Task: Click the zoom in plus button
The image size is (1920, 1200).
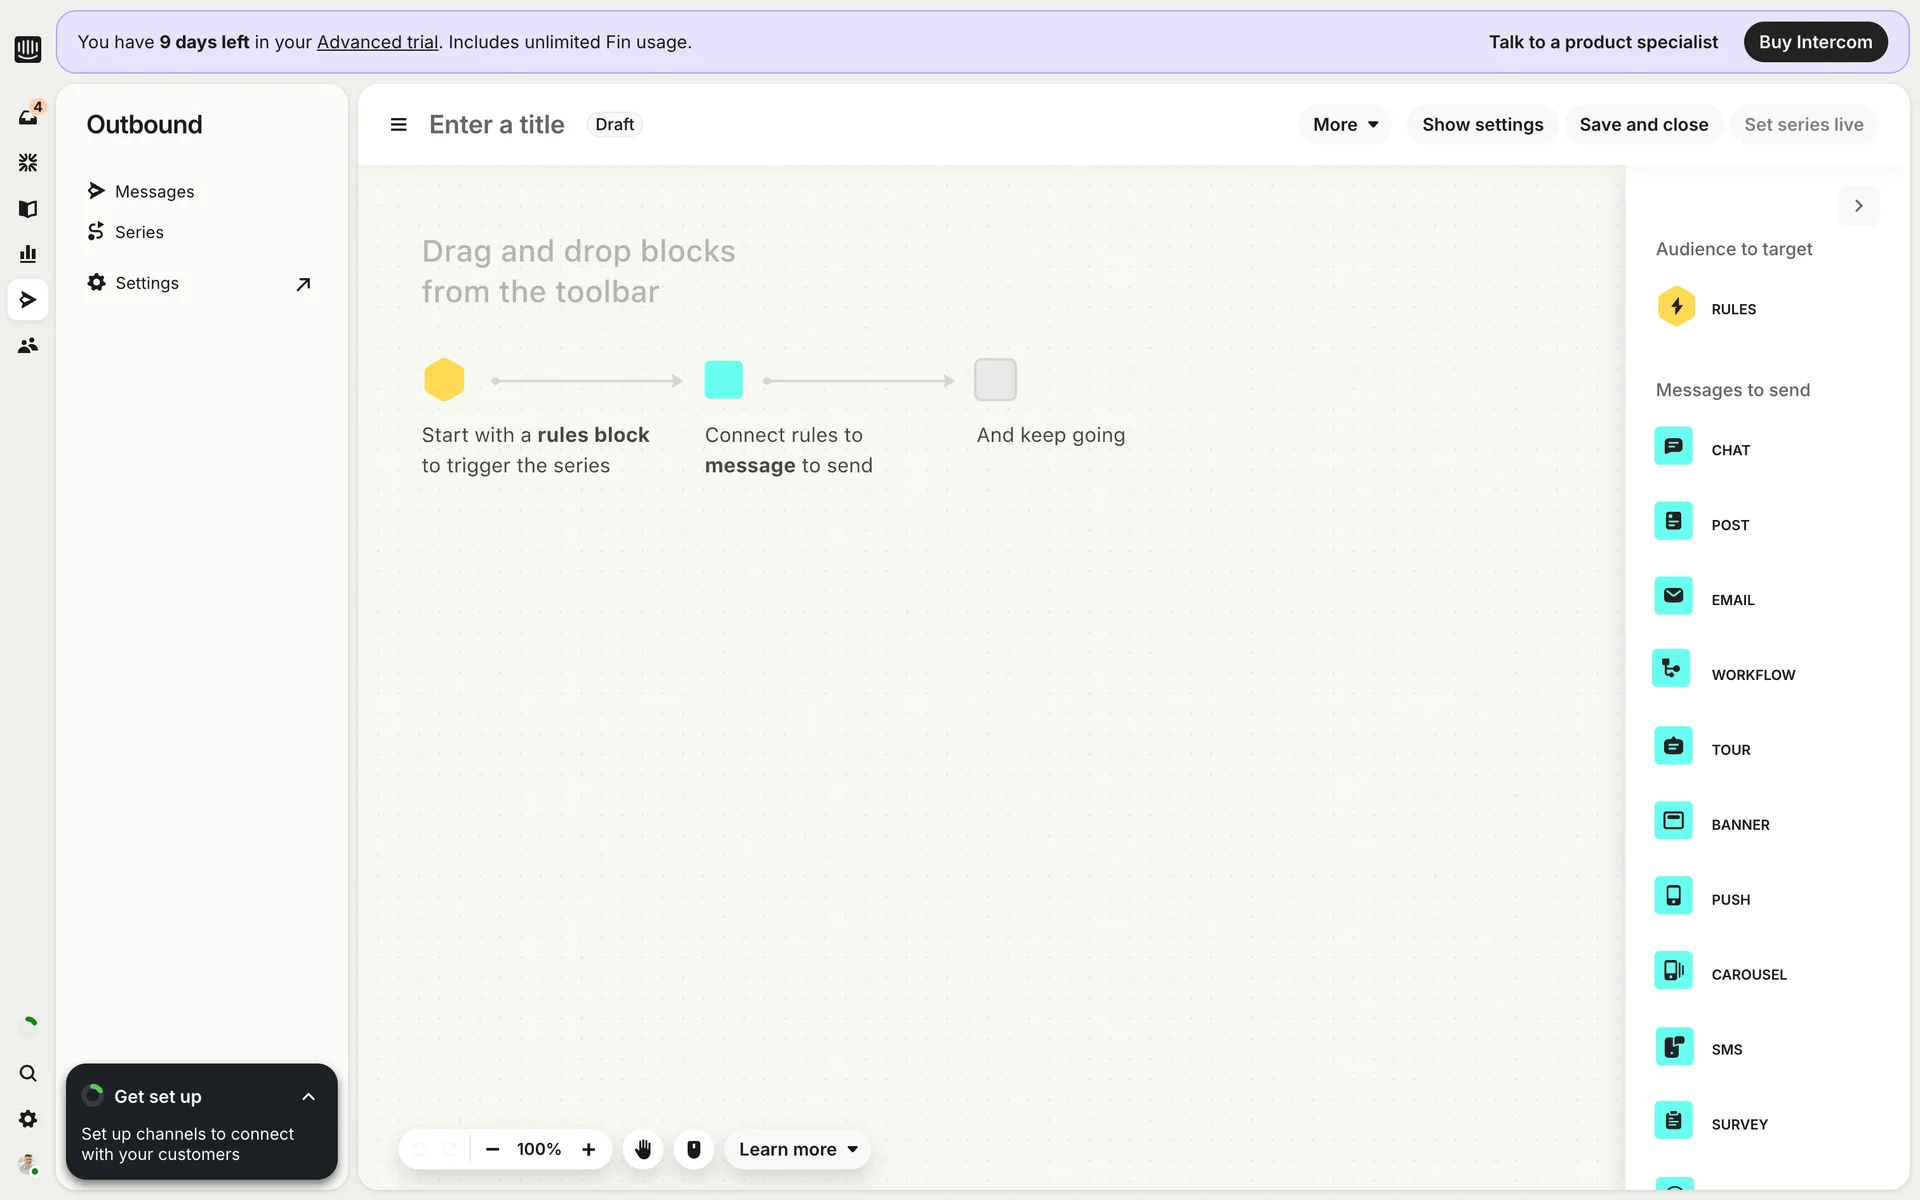Action: pyautogui.click(x=589, y=1149)
